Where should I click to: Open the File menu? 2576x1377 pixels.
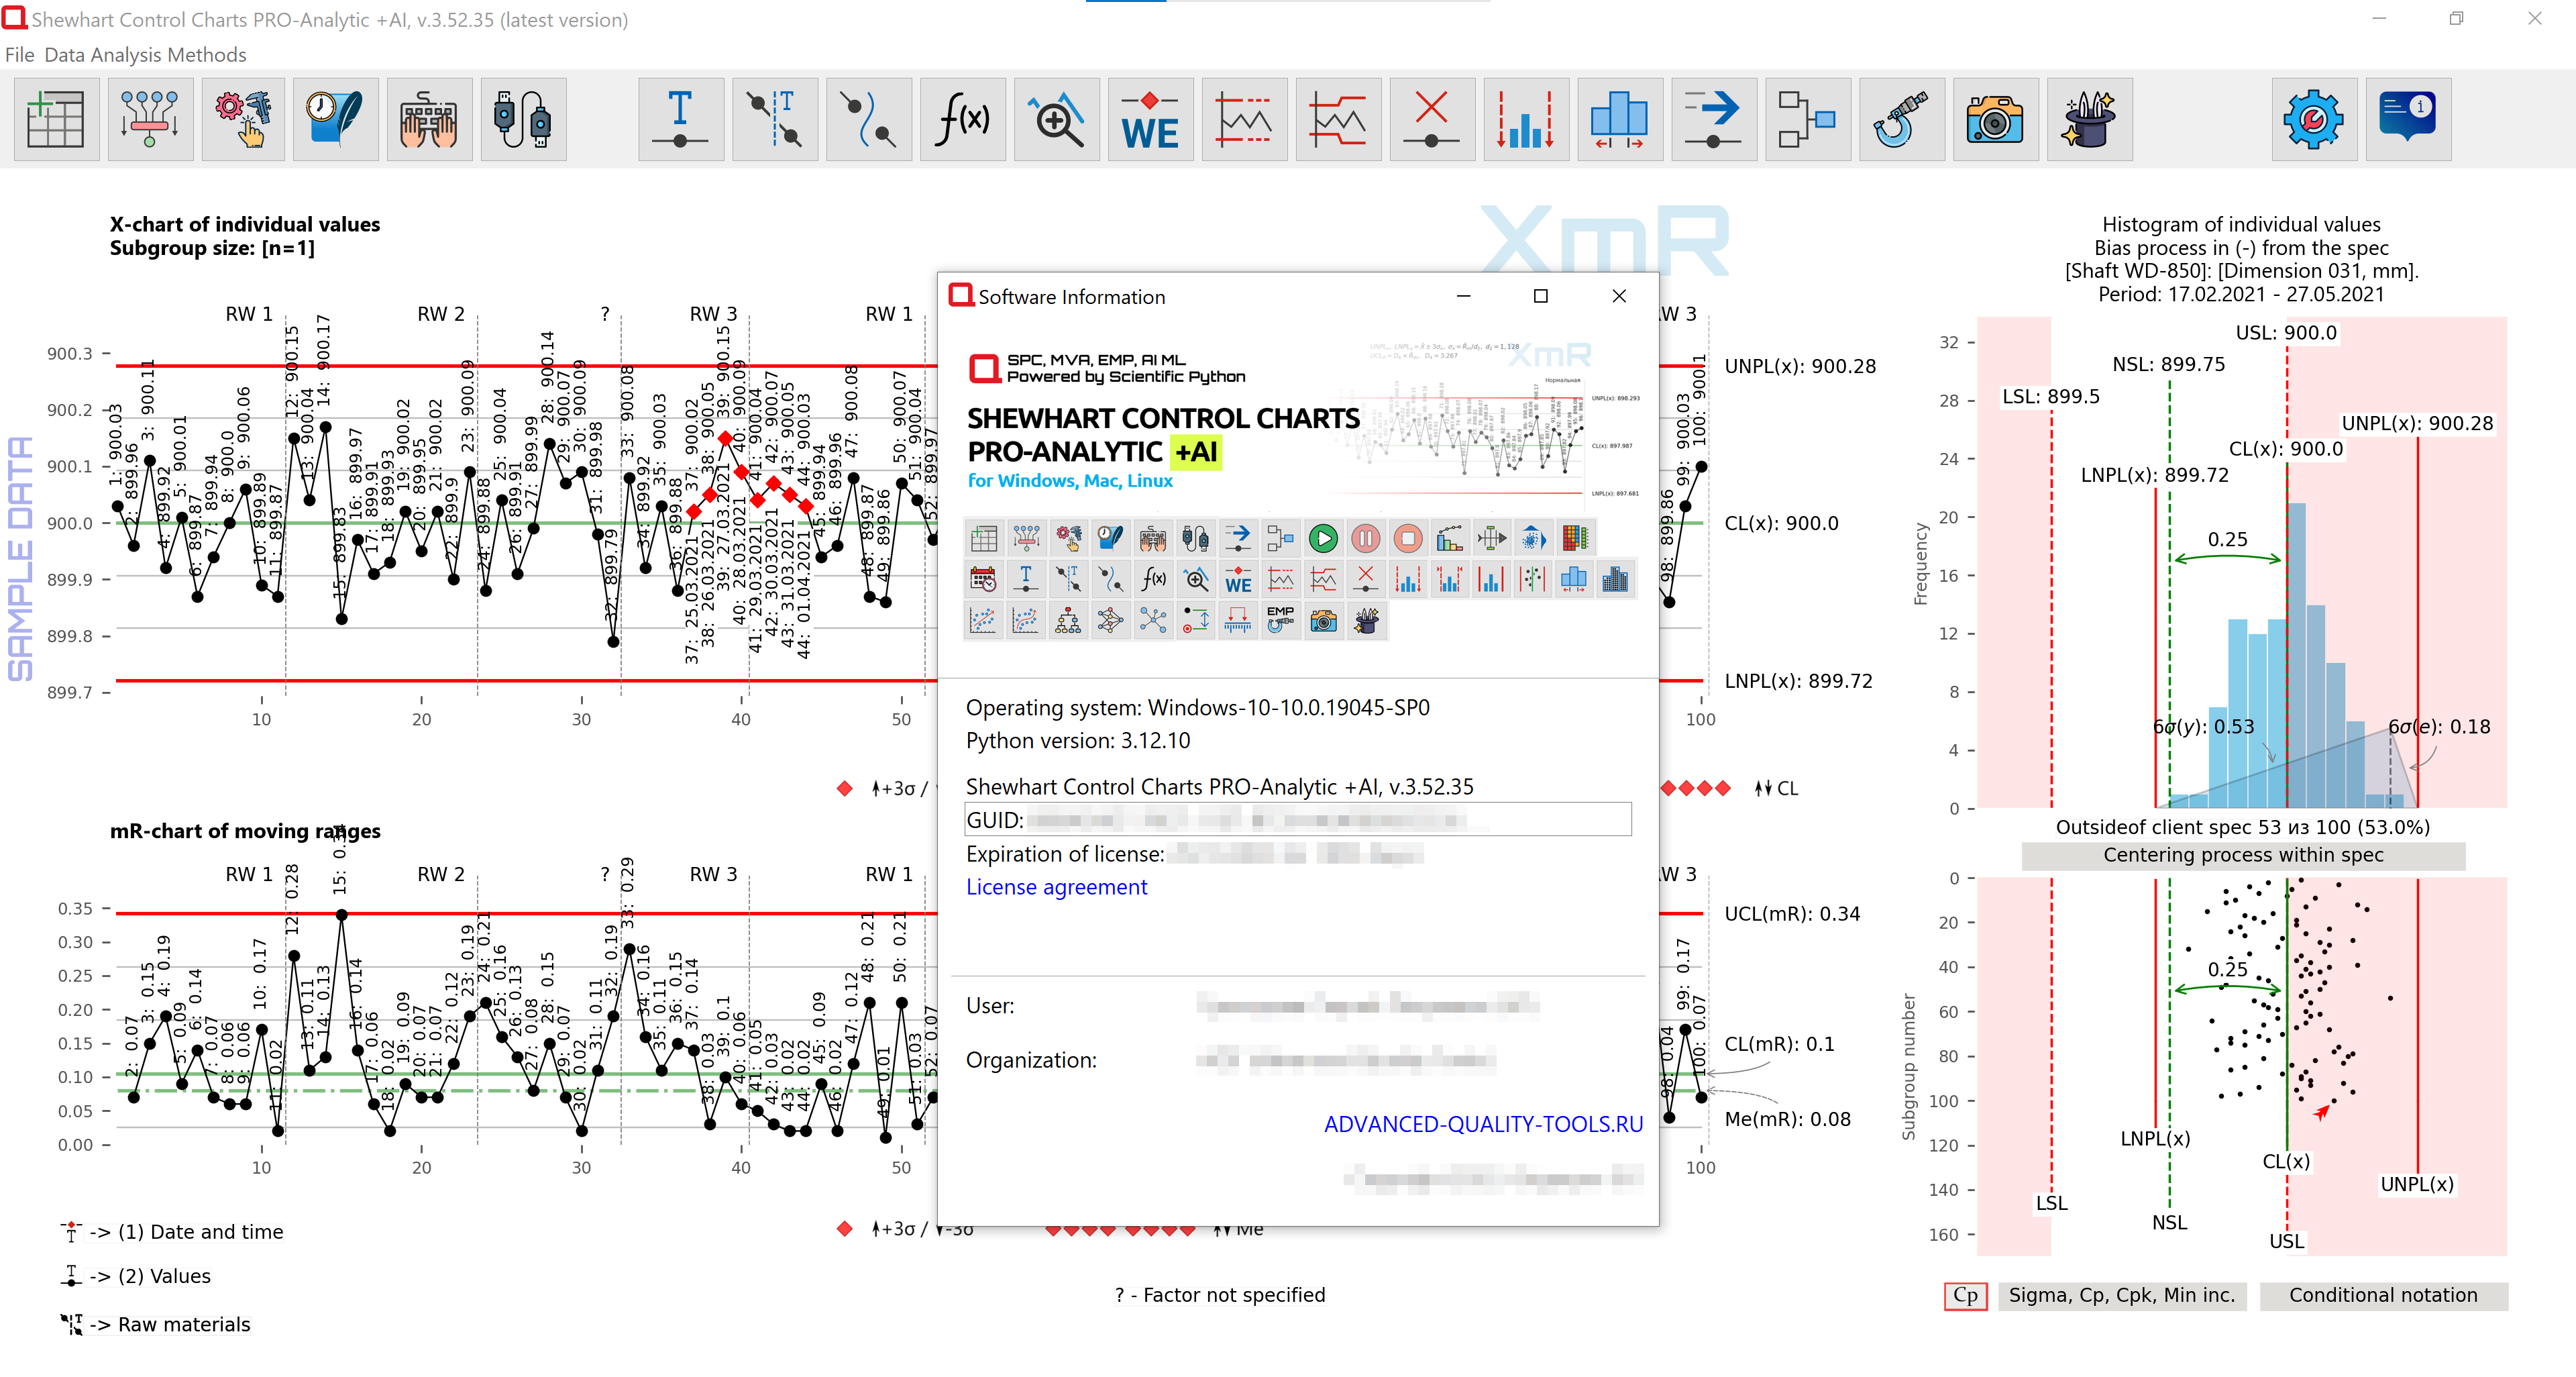19,55
